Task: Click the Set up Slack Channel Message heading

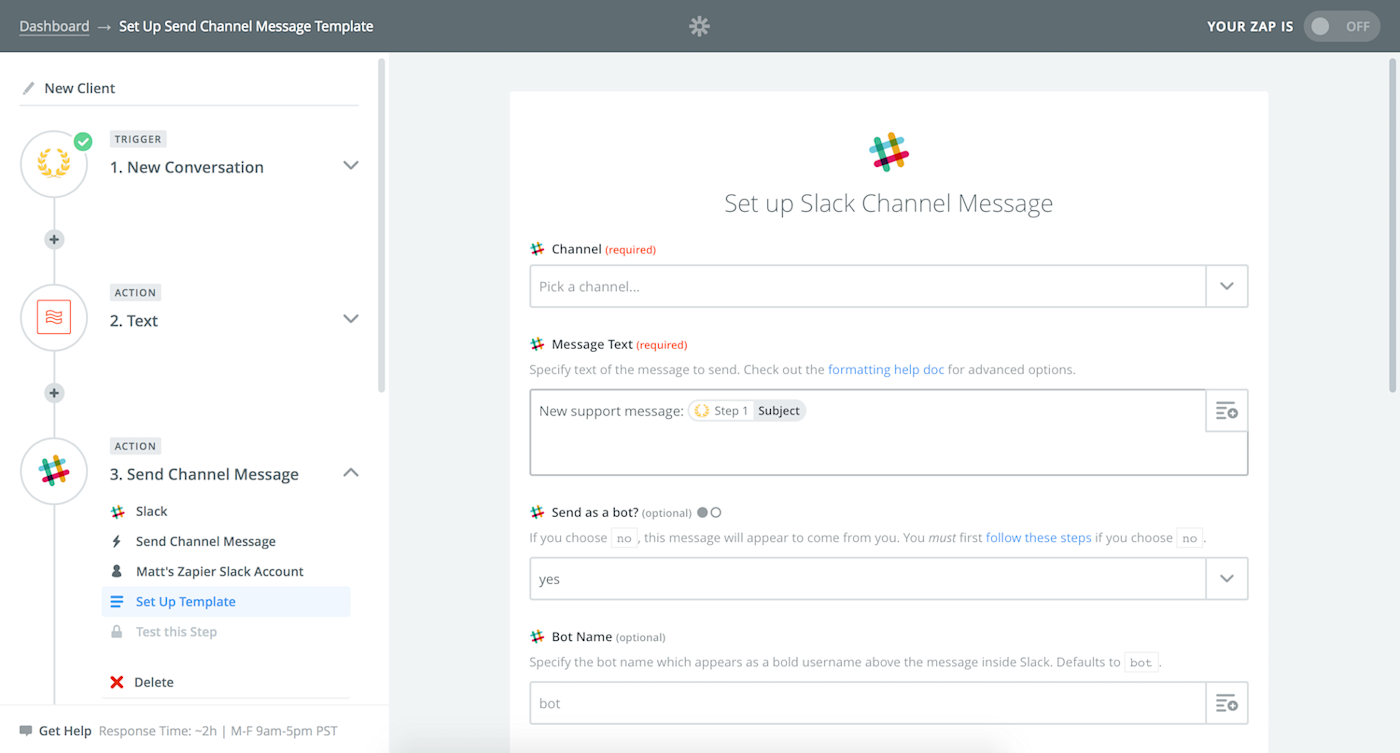Action: 889,203
